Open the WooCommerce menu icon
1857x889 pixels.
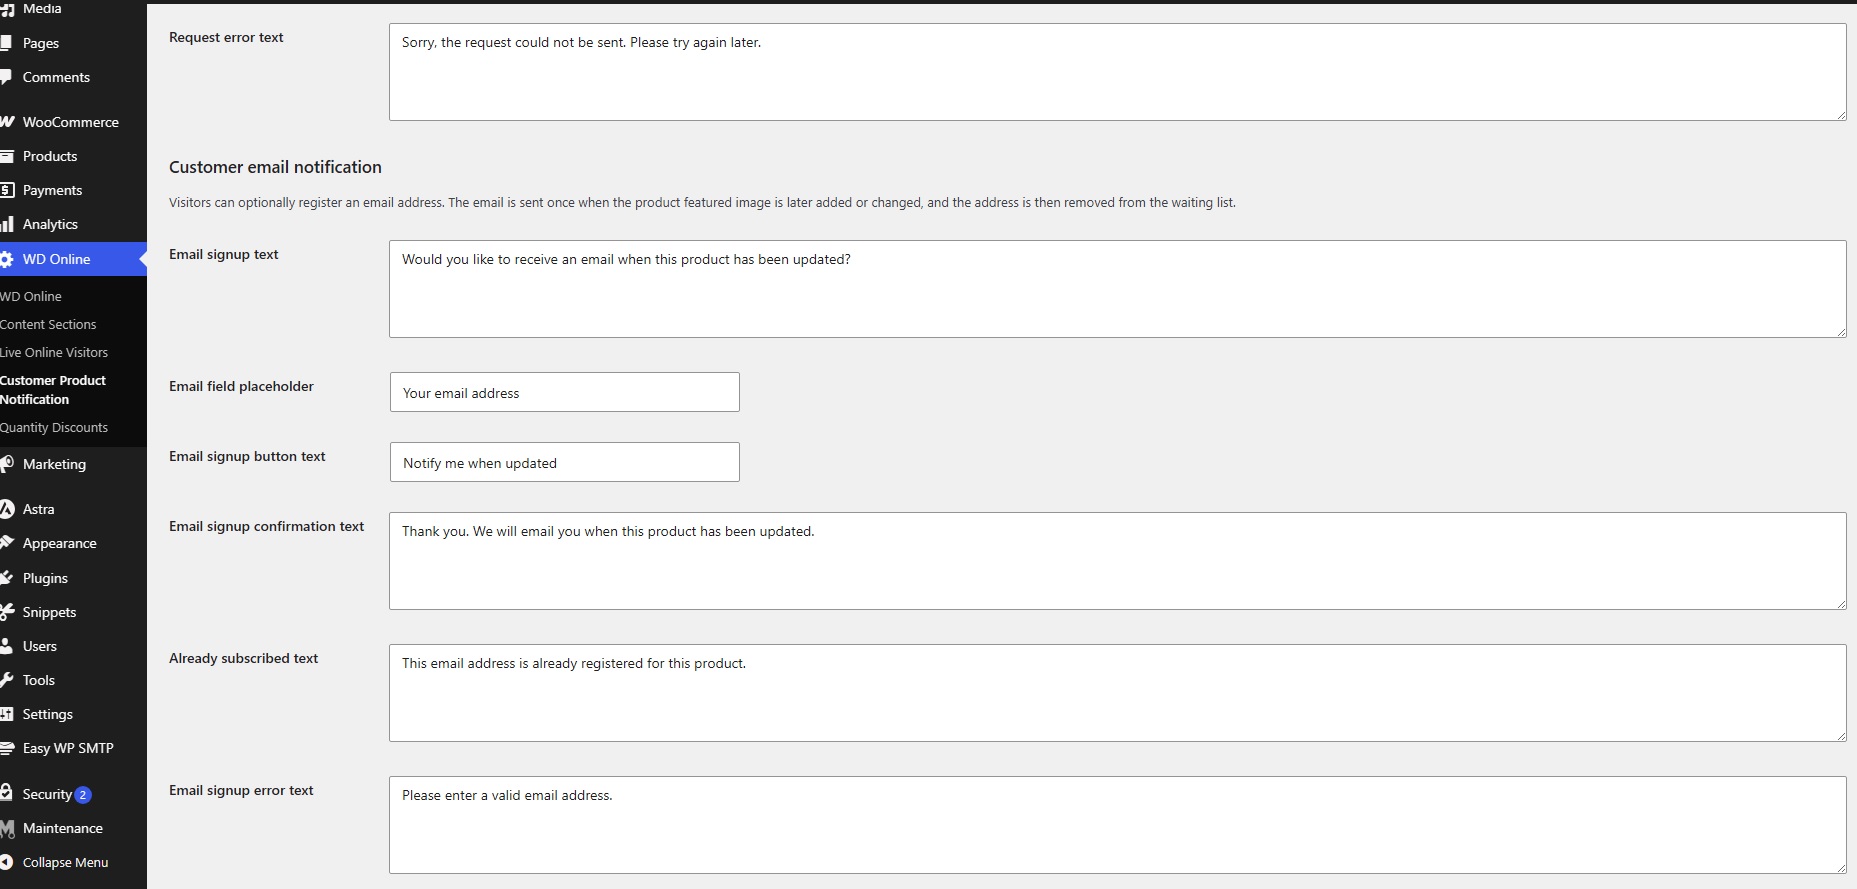pyautogui.click(x=6, y=122)
